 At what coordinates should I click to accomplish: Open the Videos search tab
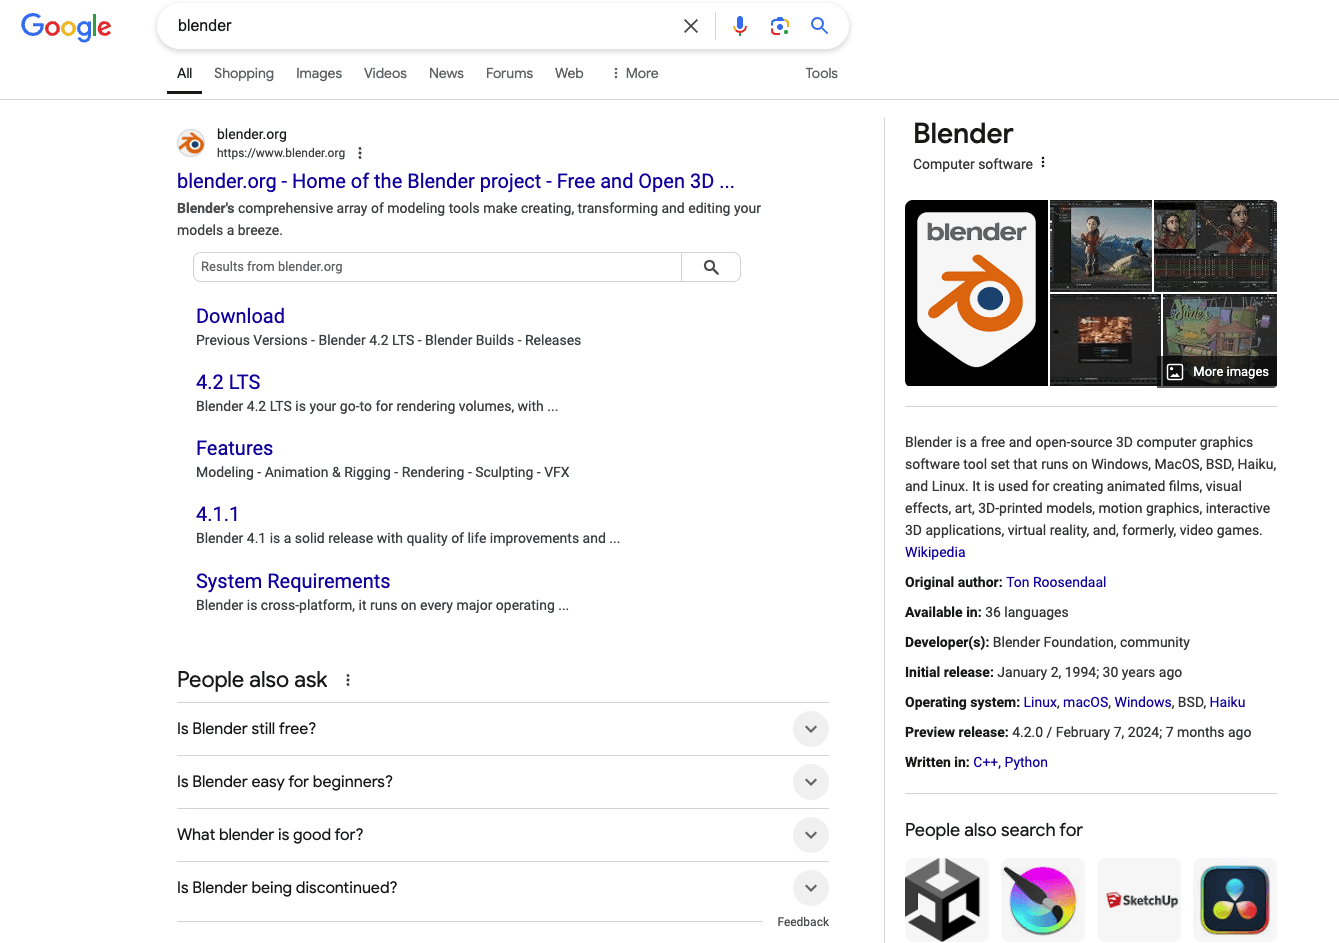[385, 73]
